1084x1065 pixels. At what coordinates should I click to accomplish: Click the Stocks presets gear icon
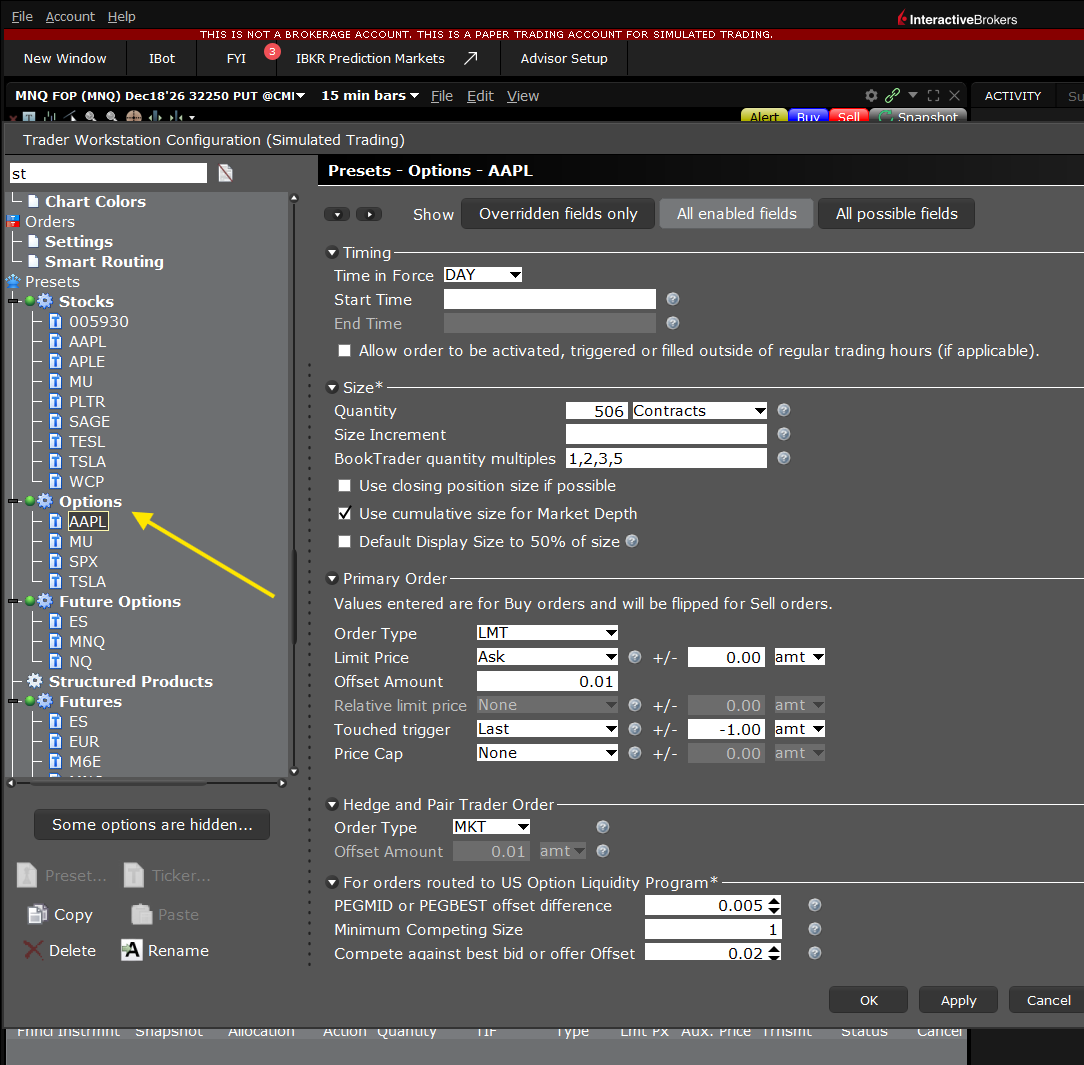45,301
